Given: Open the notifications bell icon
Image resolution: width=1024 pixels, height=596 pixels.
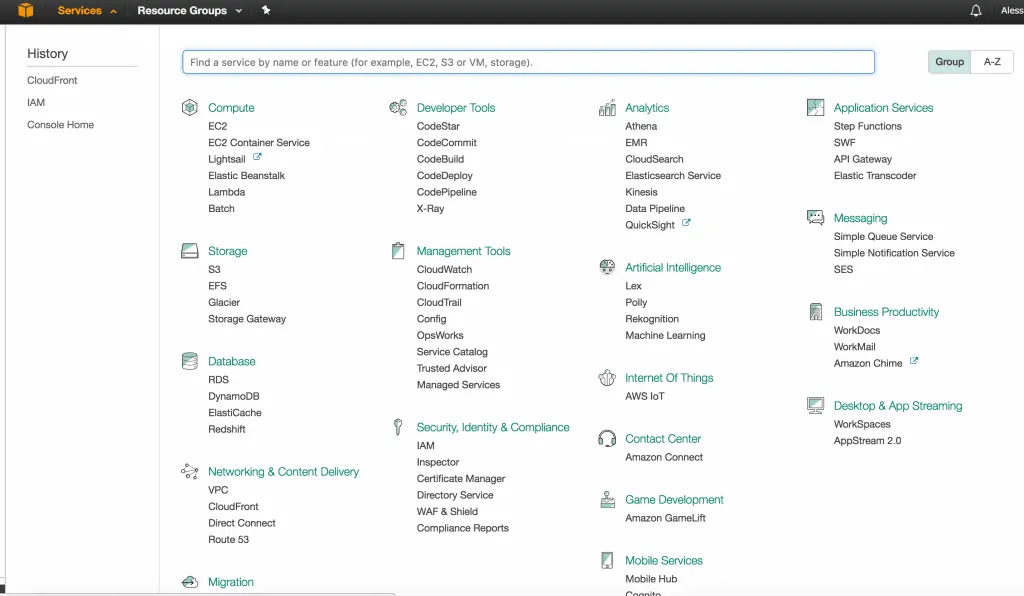Looking at the screenshot, I should click(x=976, y=10).
